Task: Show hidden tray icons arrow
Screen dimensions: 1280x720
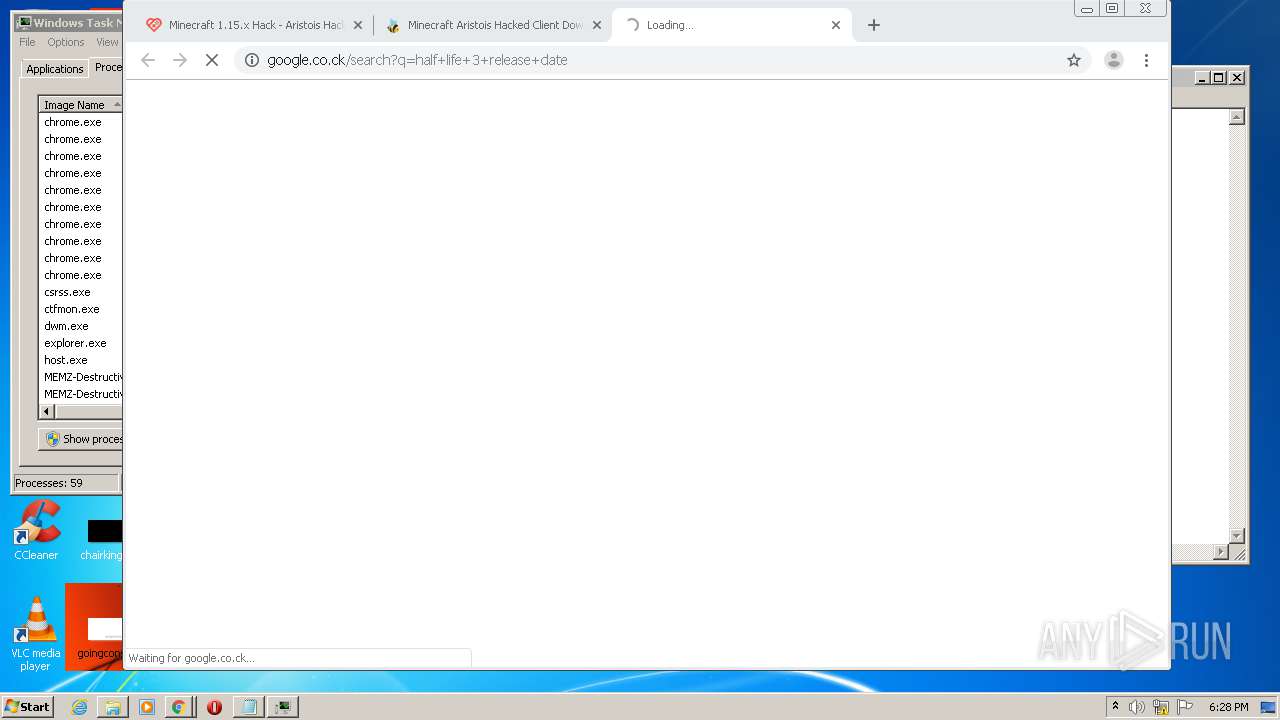Action: tap(1115, 707)
